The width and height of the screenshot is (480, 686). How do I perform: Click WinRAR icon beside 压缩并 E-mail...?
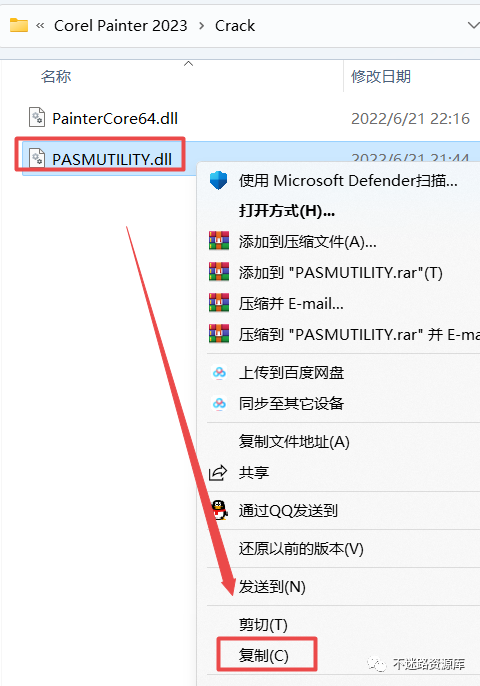tap(219, 303)
